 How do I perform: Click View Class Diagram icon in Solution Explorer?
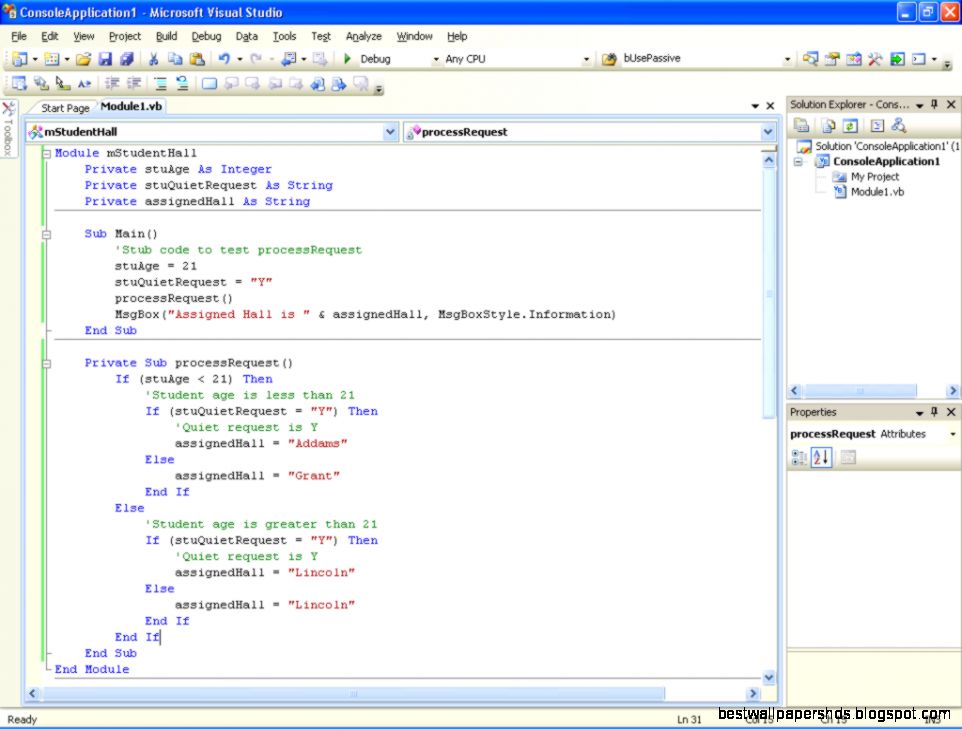899,126
